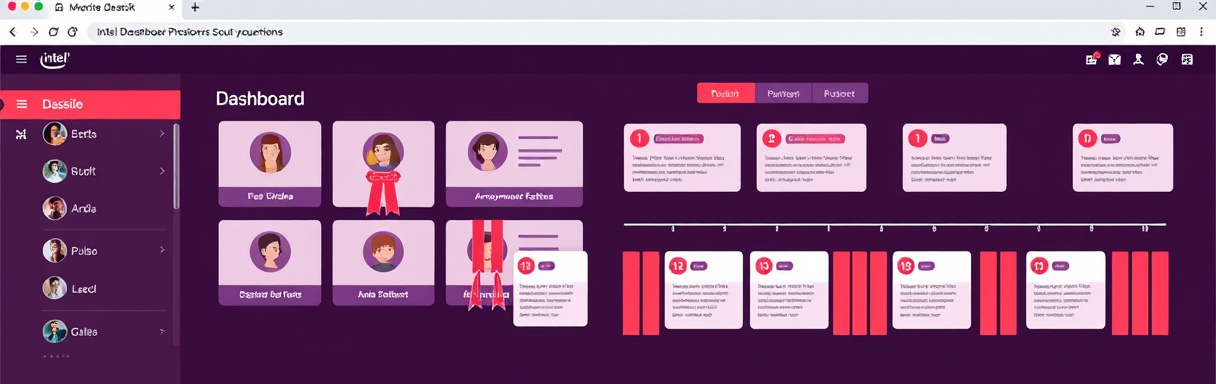Select Pulso in the sidebar
Image resolution: width=1216 pixels, height=384 pixels.
point(84,251)
